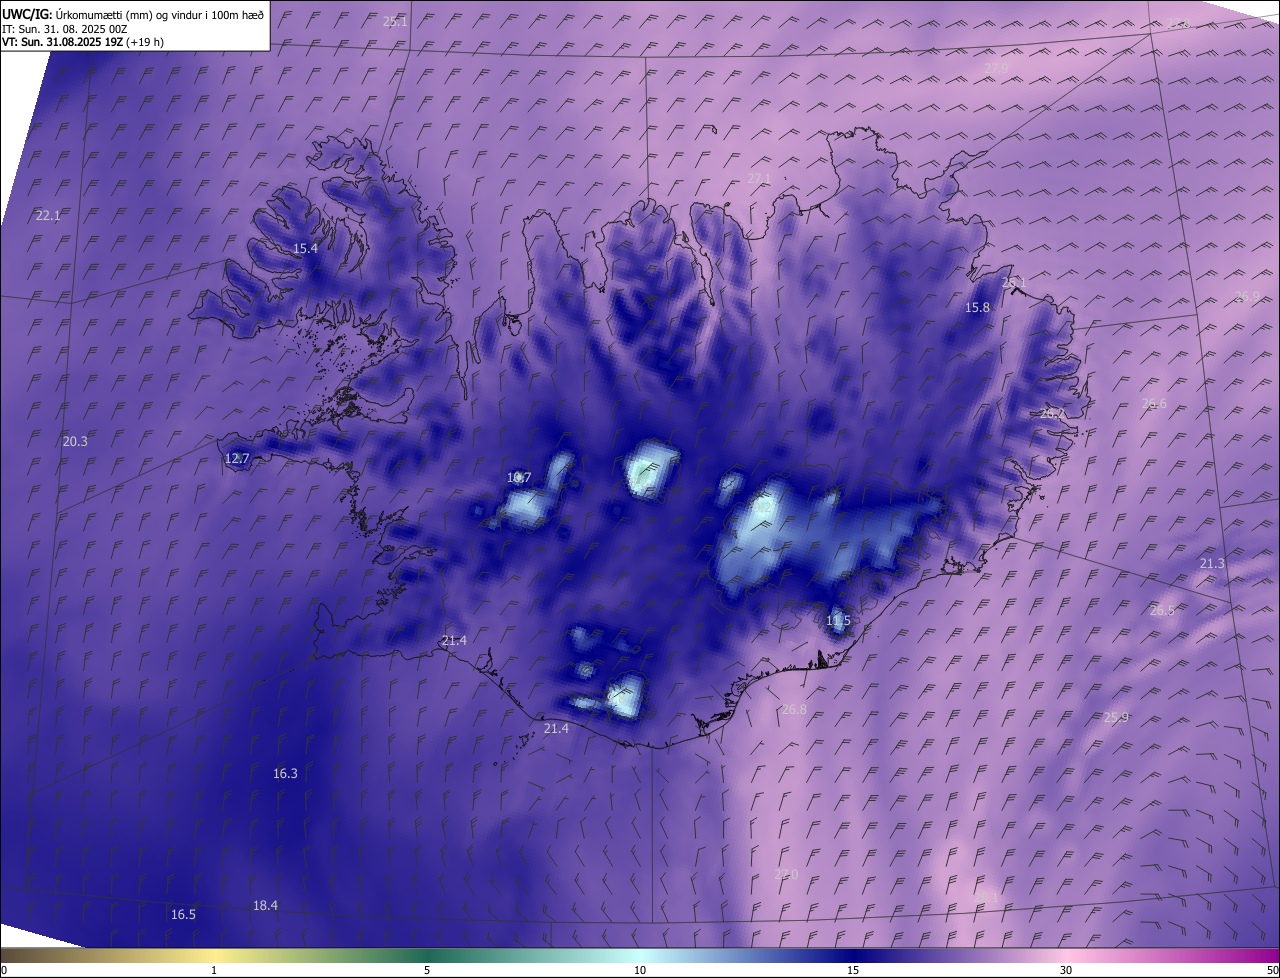Select the 26.2 value near the eastern fjords

[x=1052, y=413]
